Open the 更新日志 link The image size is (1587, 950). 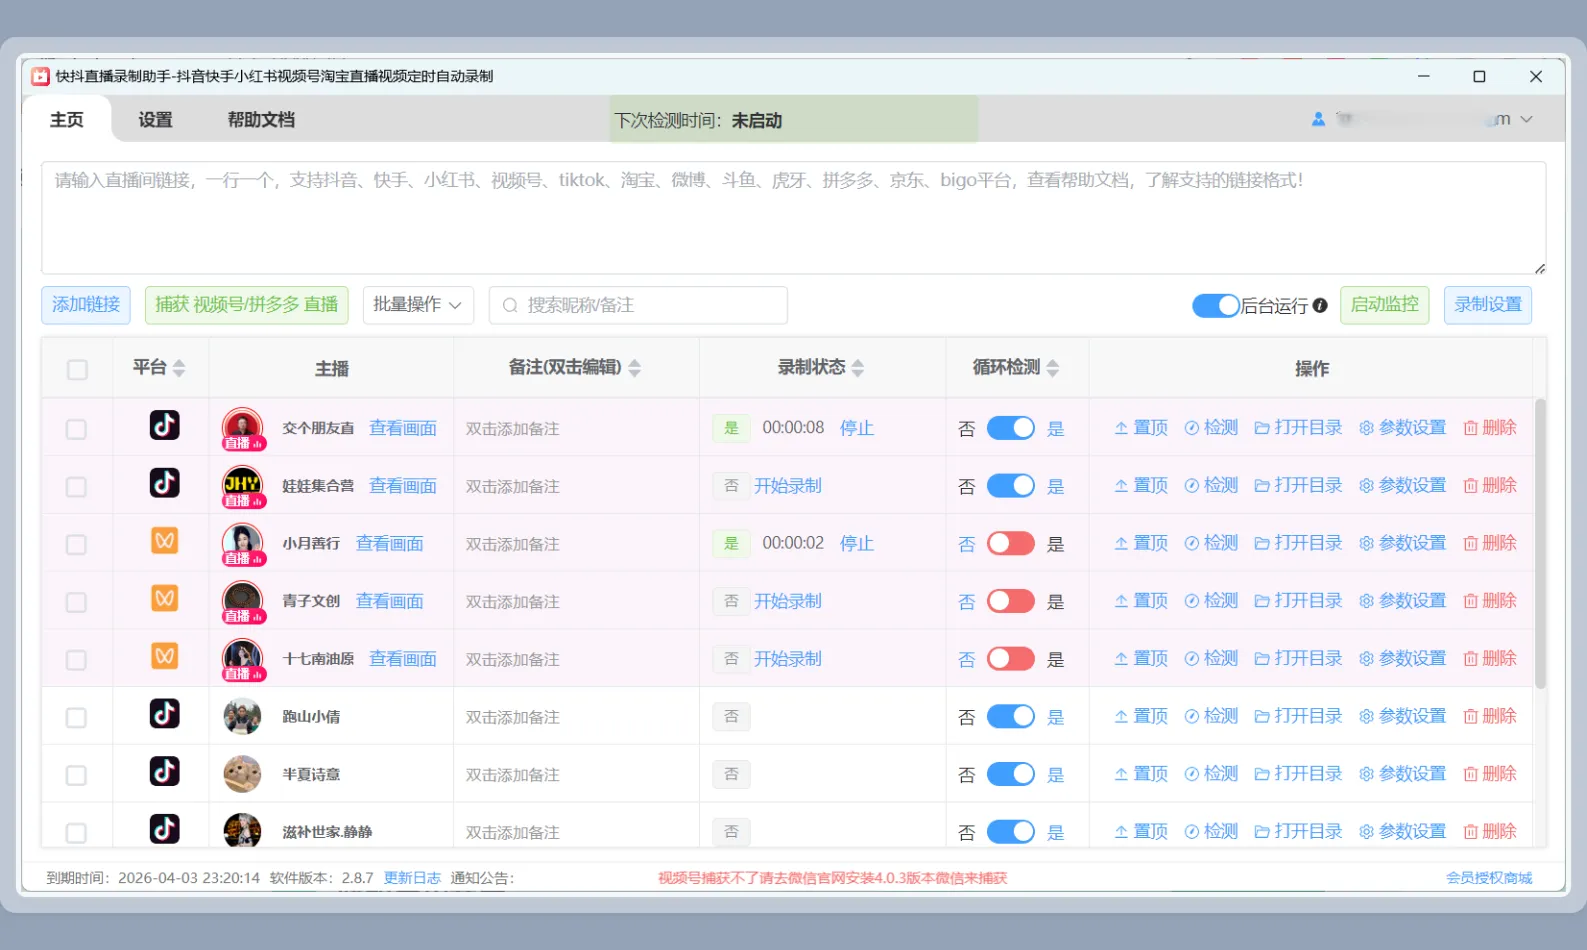tap(412, 878)
